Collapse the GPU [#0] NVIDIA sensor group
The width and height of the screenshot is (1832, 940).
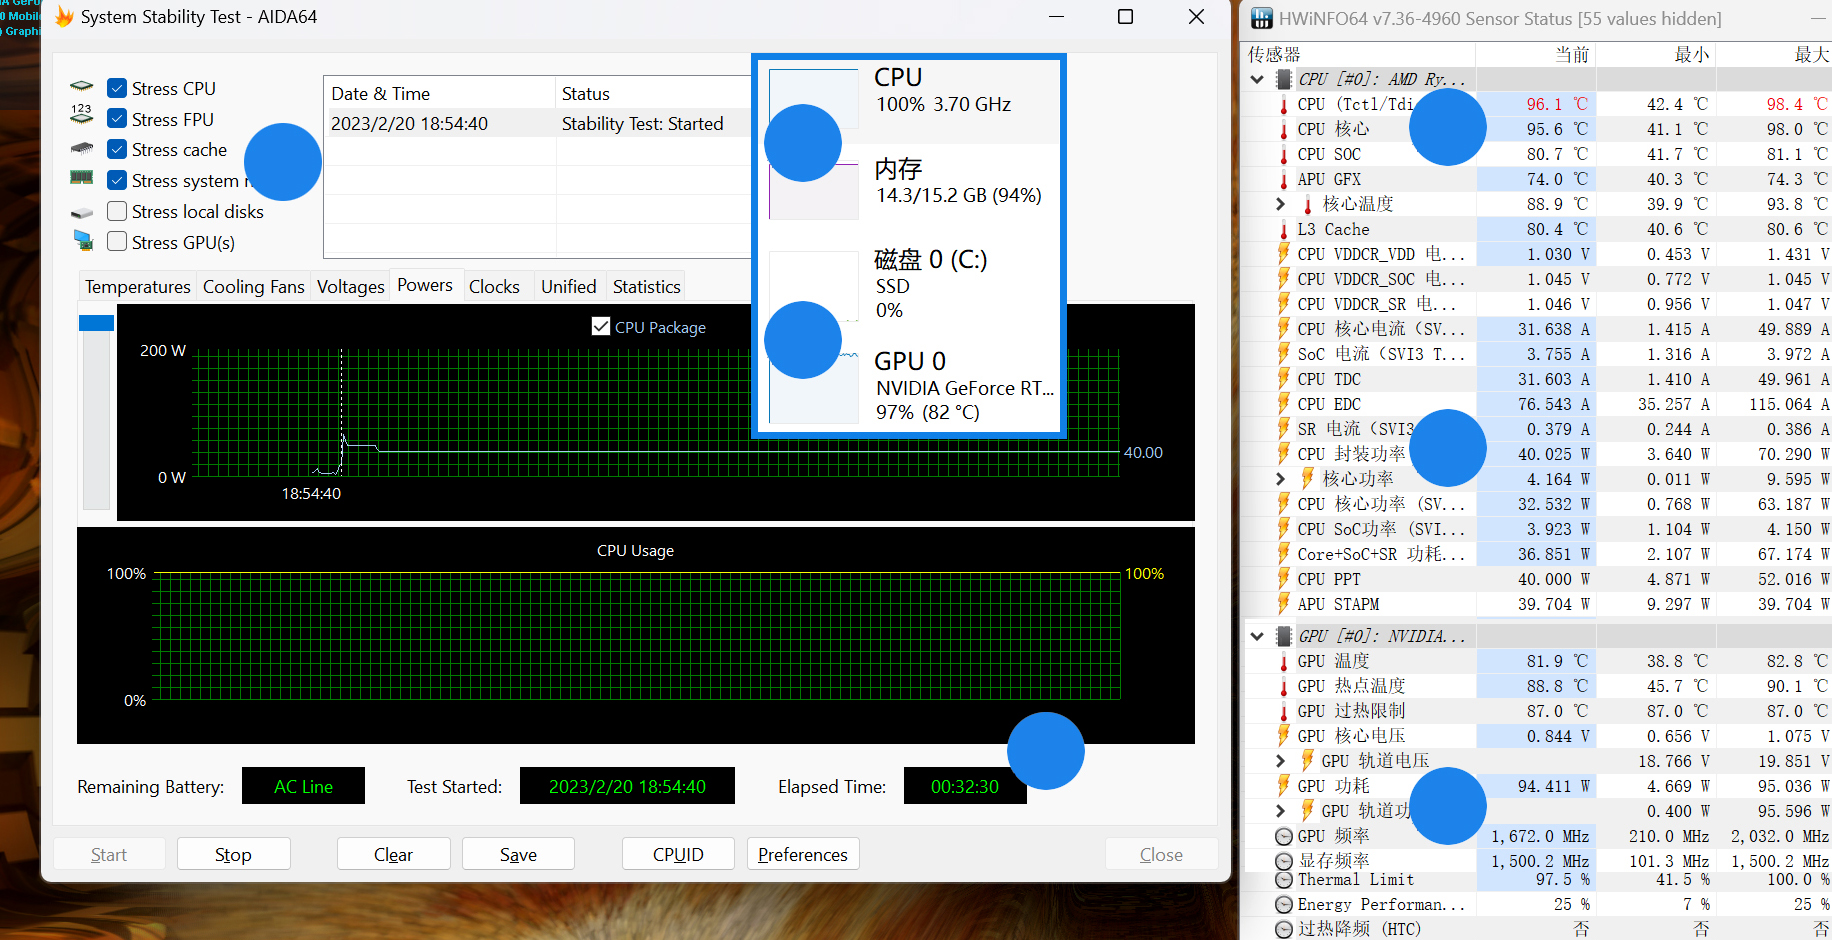[1257, 636]
